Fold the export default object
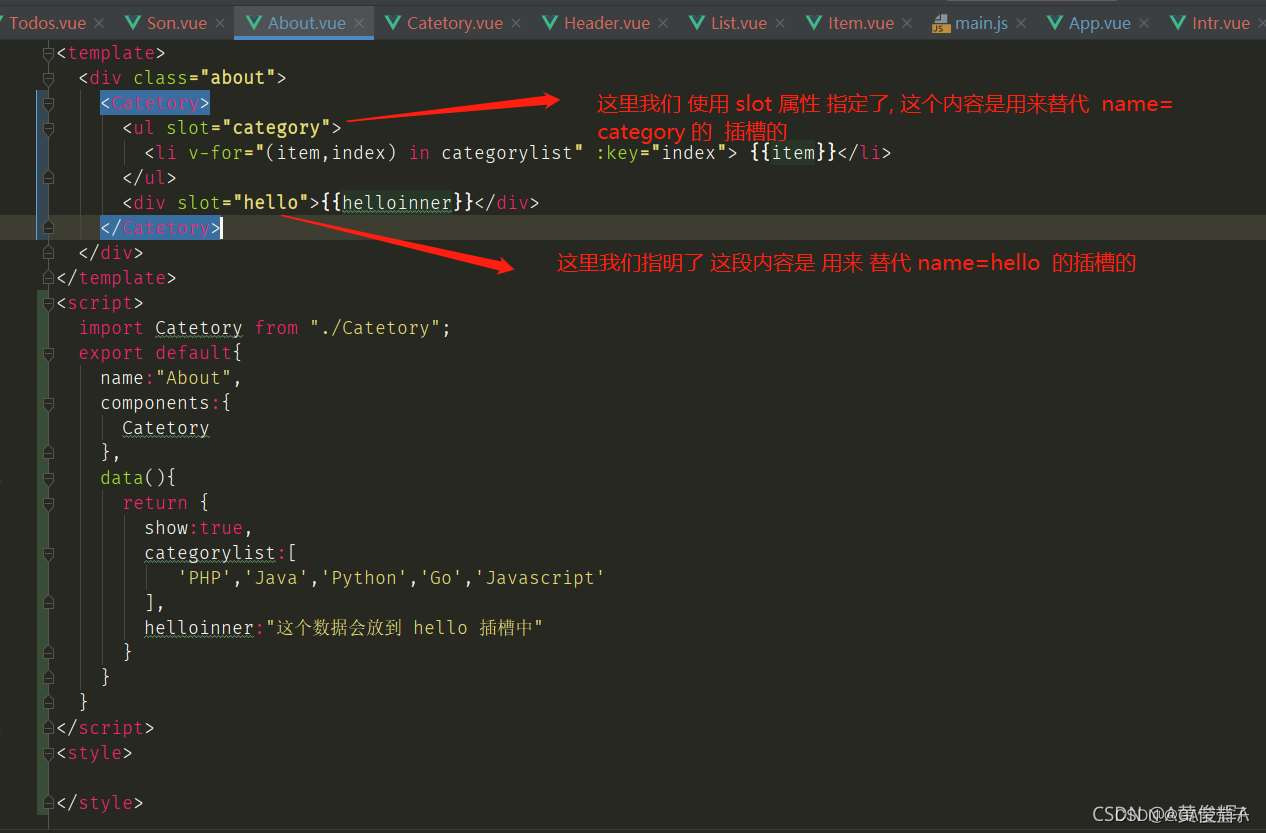The width and height of the screenshot is (1266, 833). pyautogui.click(x=48, y=353)
